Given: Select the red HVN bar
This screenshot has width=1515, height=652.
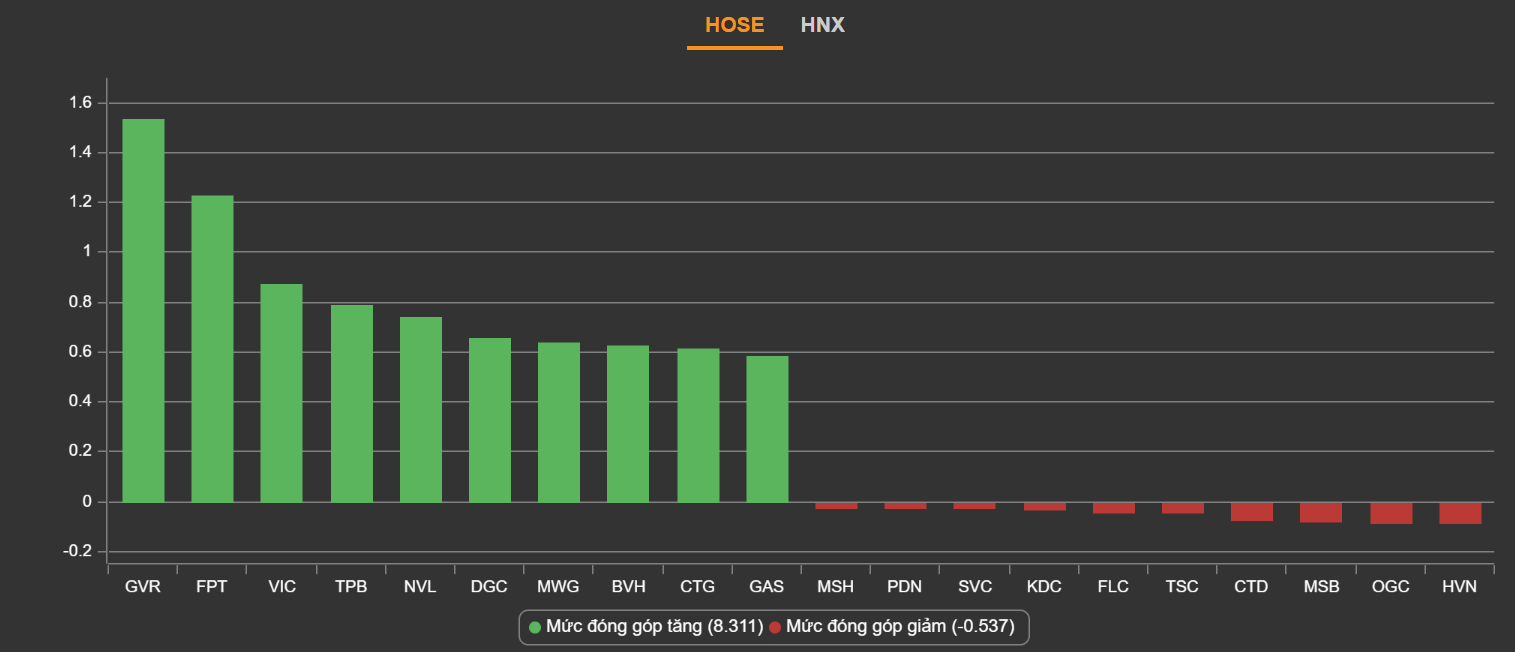Looking at the screenshot, I should [x=1460, y=513].
